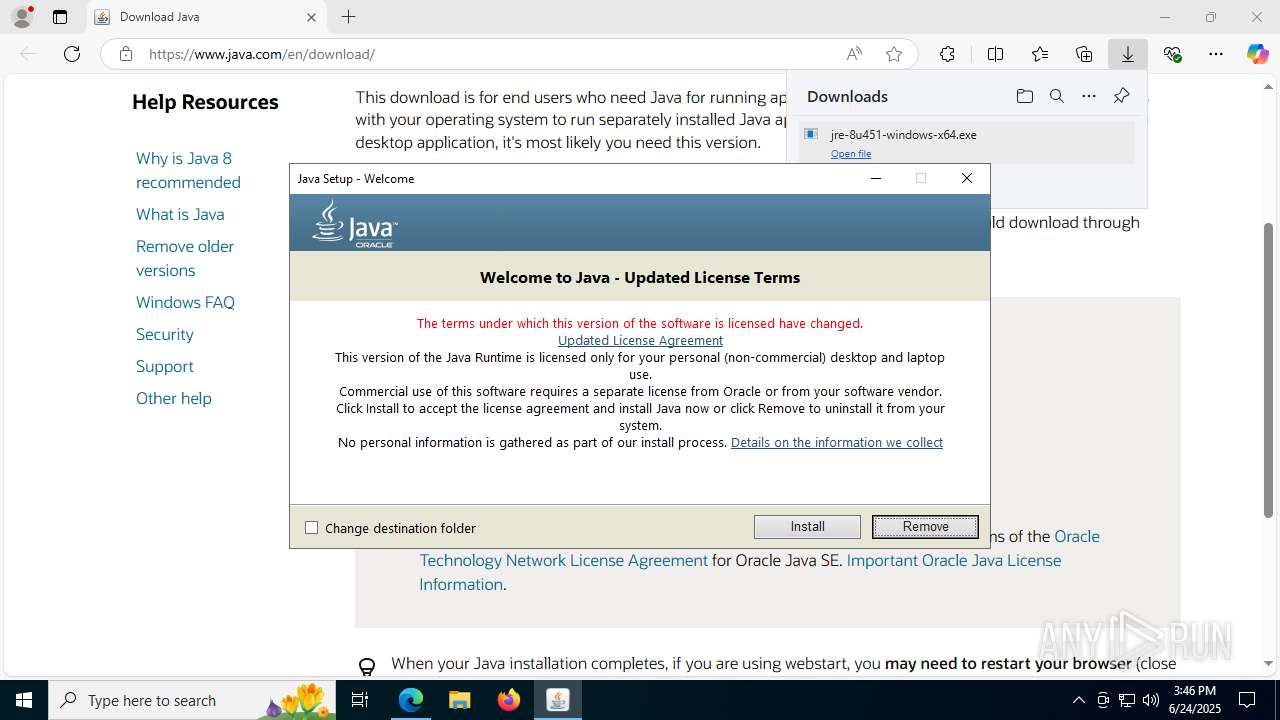Search downloads with magnifier icon
Screen dimensions: 1280x720
click(1056, 96)
